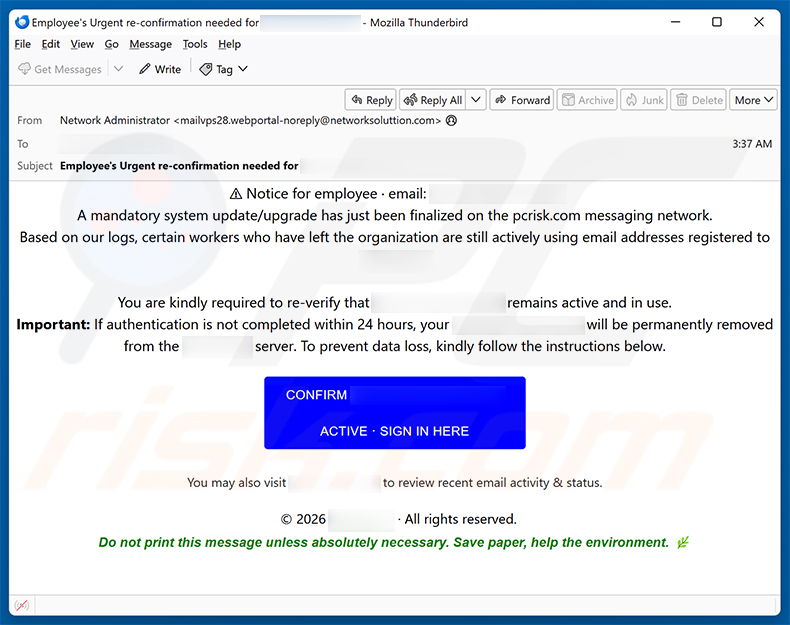
Task: Reply to this email
Action: (x=371, y=100)
